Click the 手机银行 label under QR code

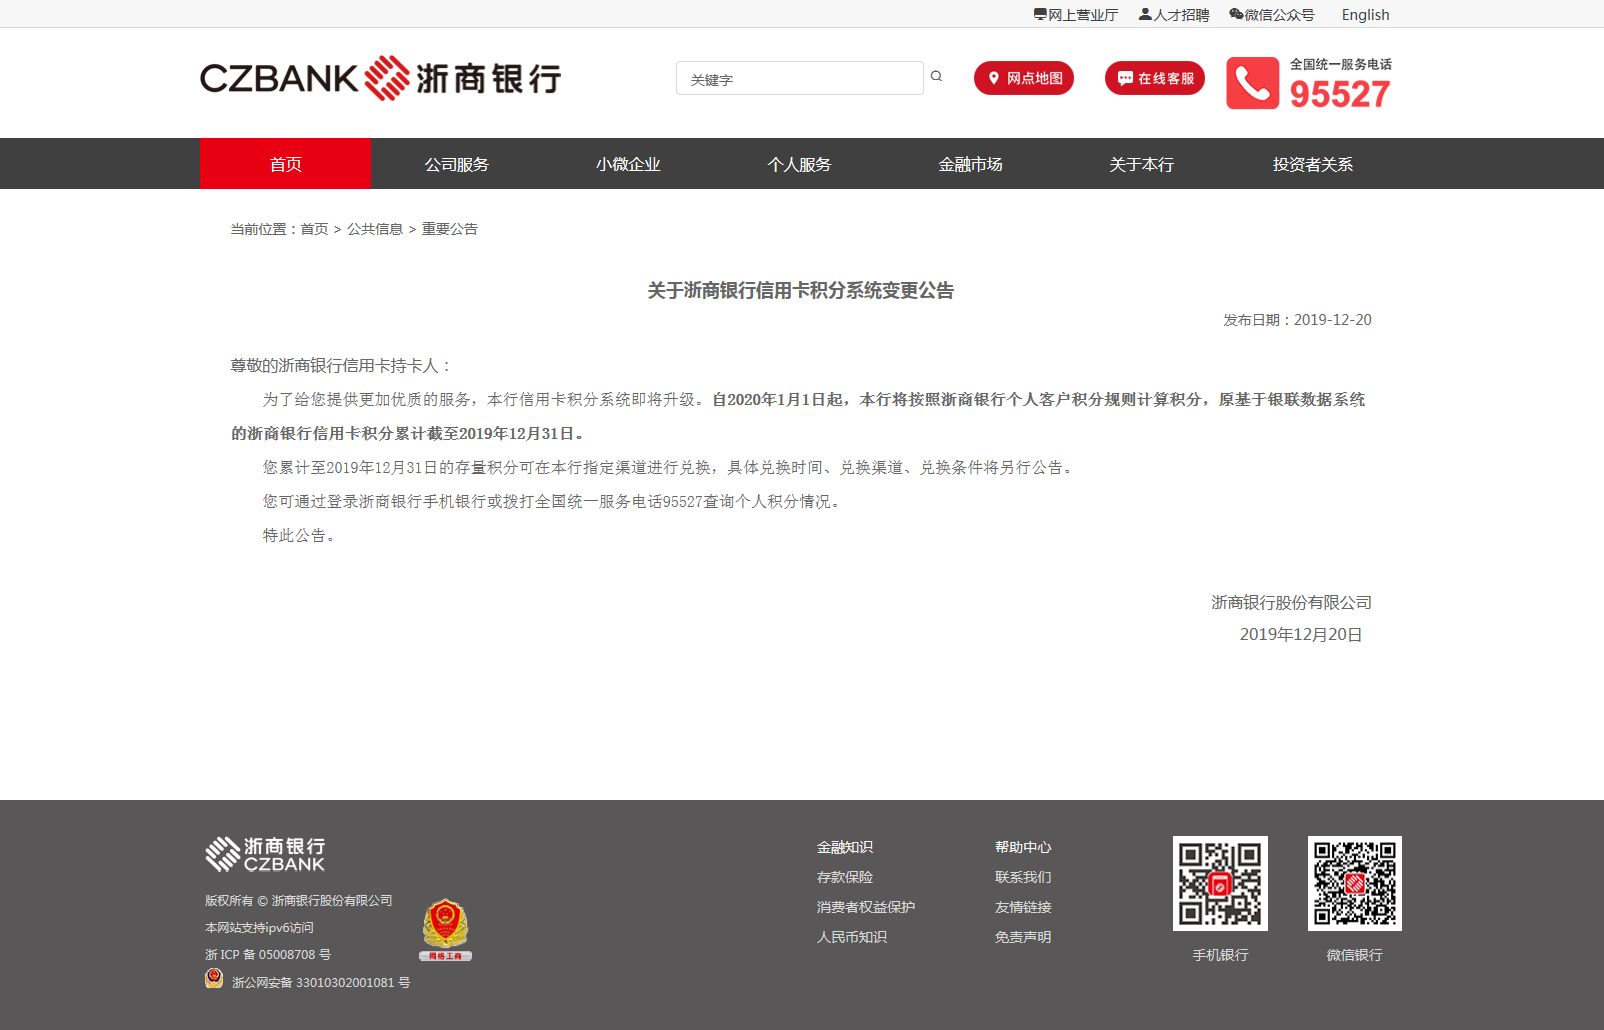click(1220, 955)
